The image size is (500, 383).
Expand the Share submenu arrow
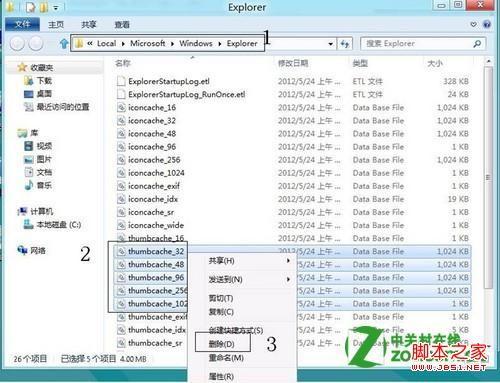(x=288, y=260)
